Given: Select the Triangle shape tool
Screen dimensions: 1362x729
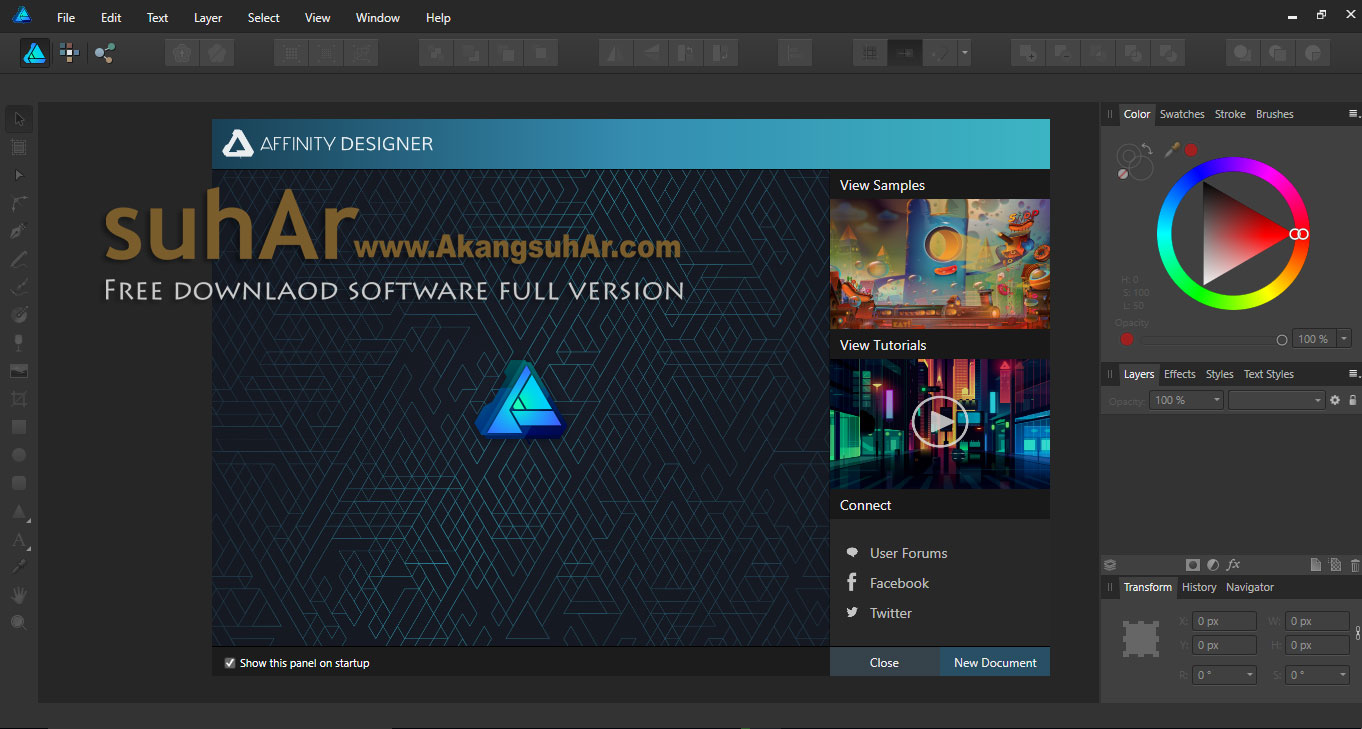Looking at the screenshot, I should (19, 512).
